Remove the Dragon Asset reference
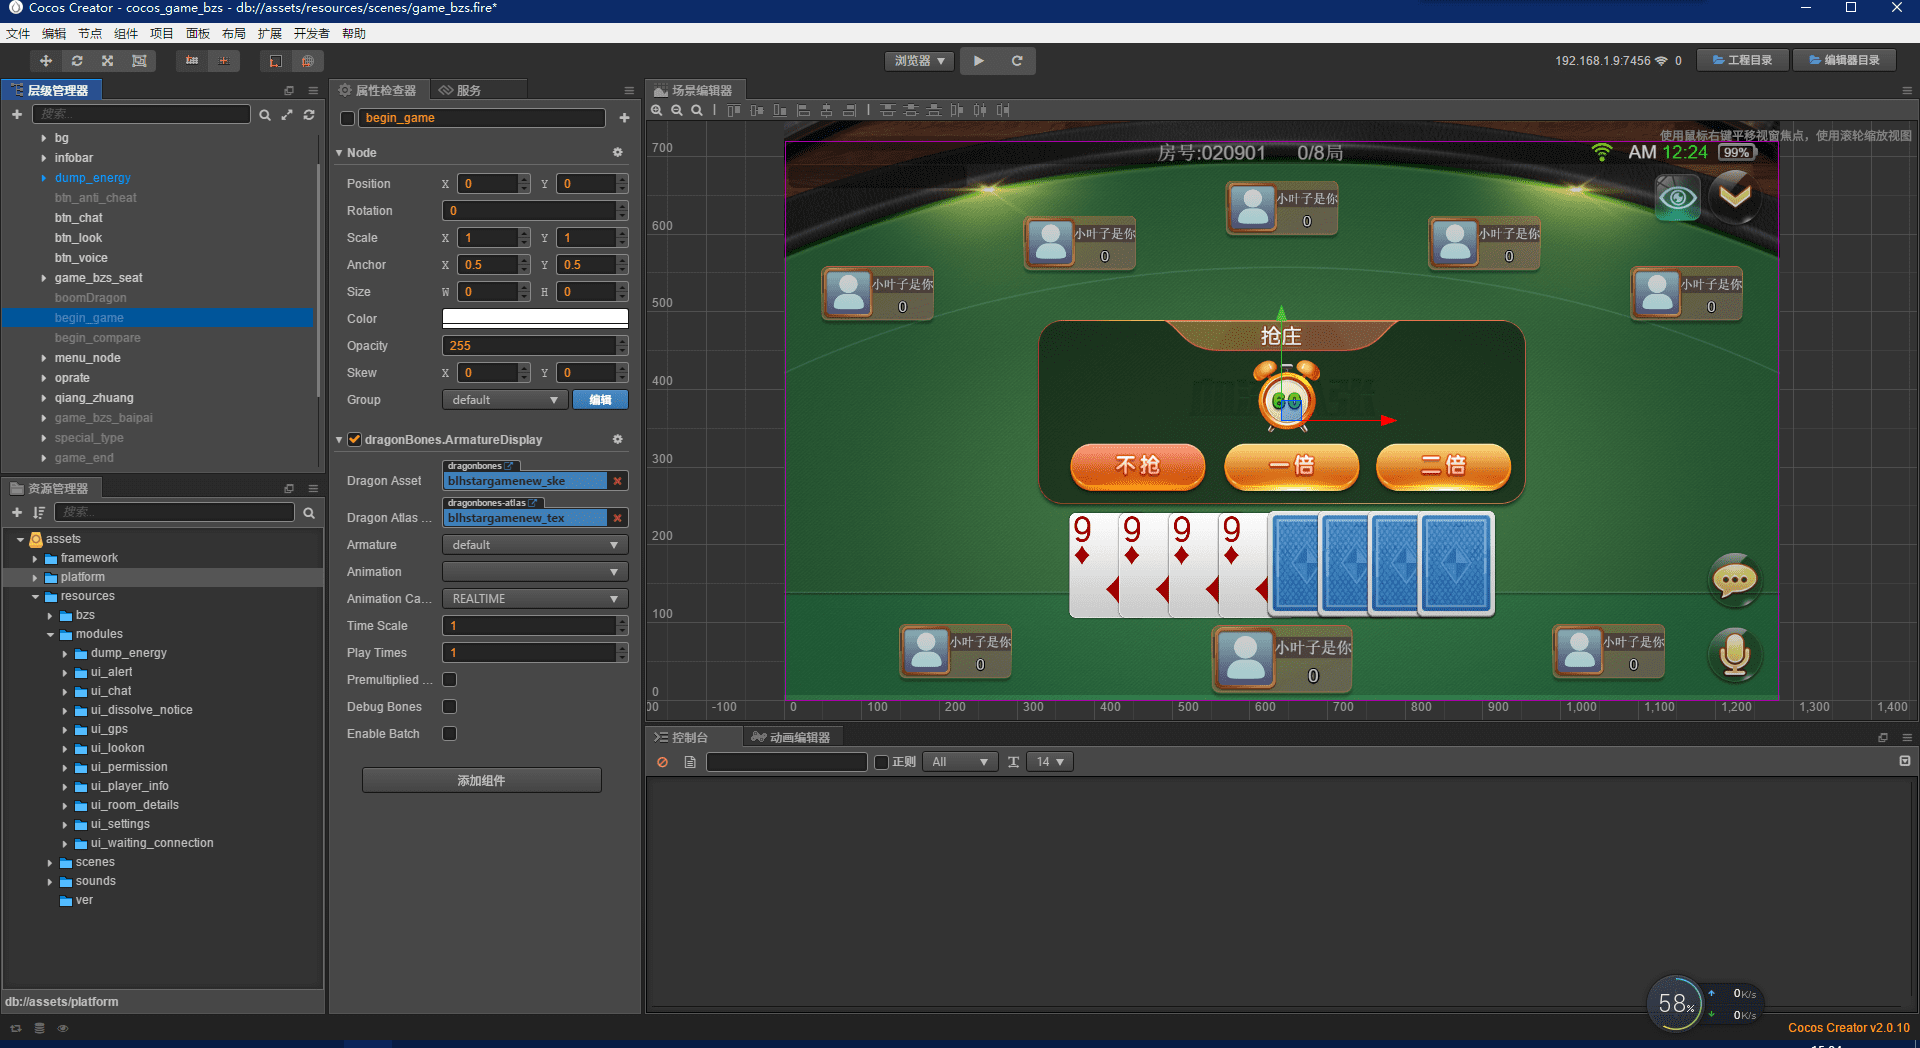1920x1048 pixels. tap(618, 481)
